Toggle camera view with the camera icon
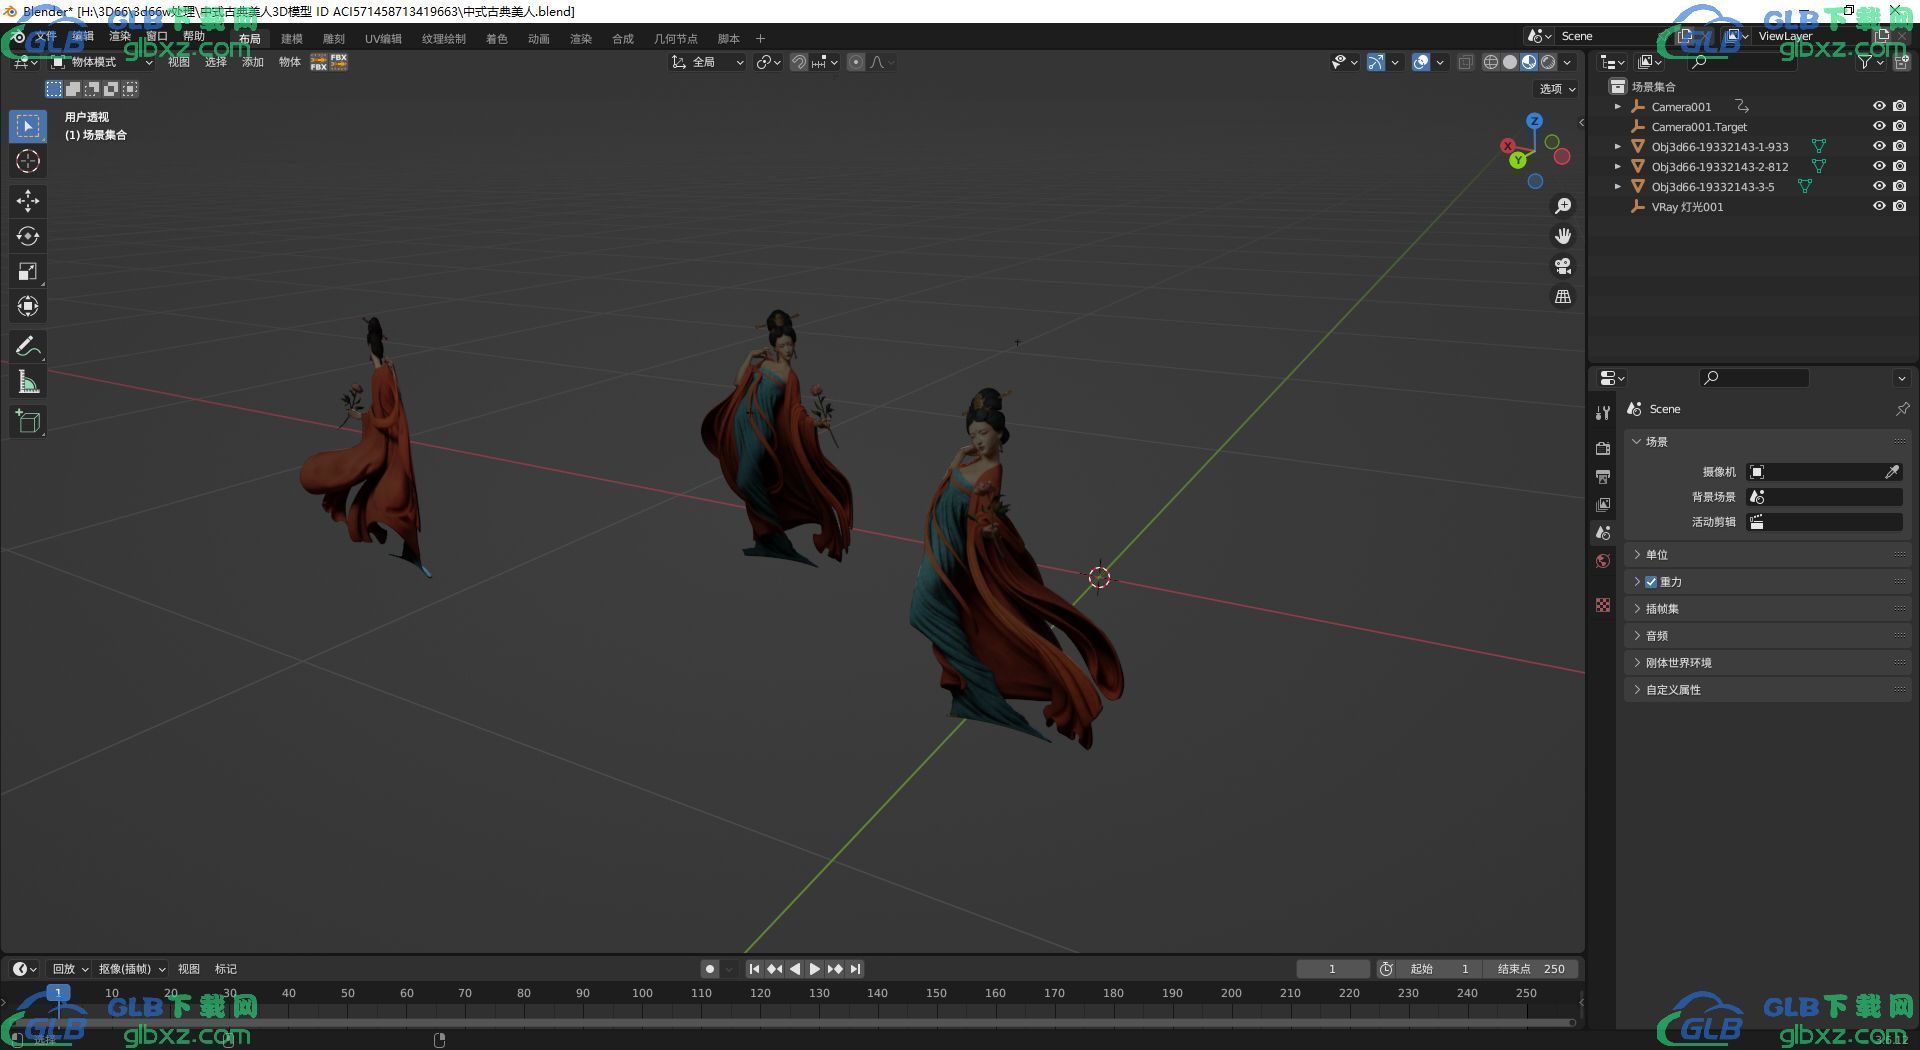This screenshot has width=1920, height=1050. pos(1562,266)
